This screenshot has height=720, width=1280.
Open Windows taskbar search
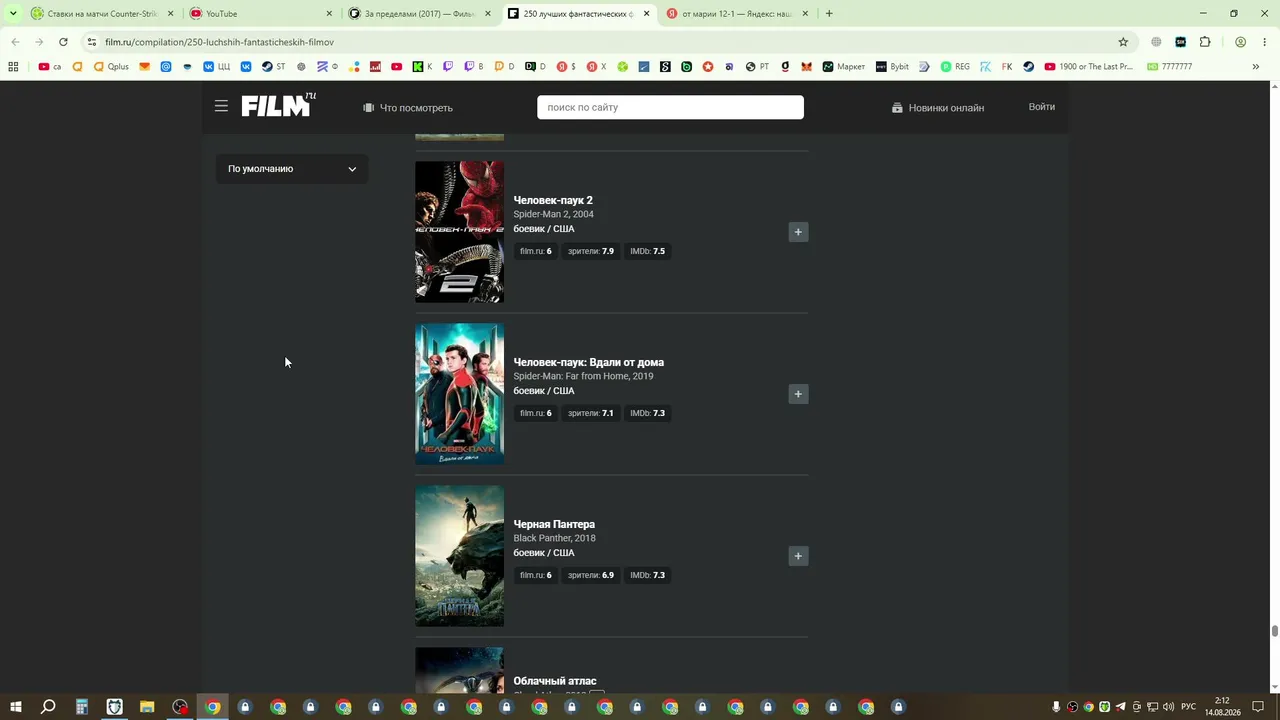point(48,707)
